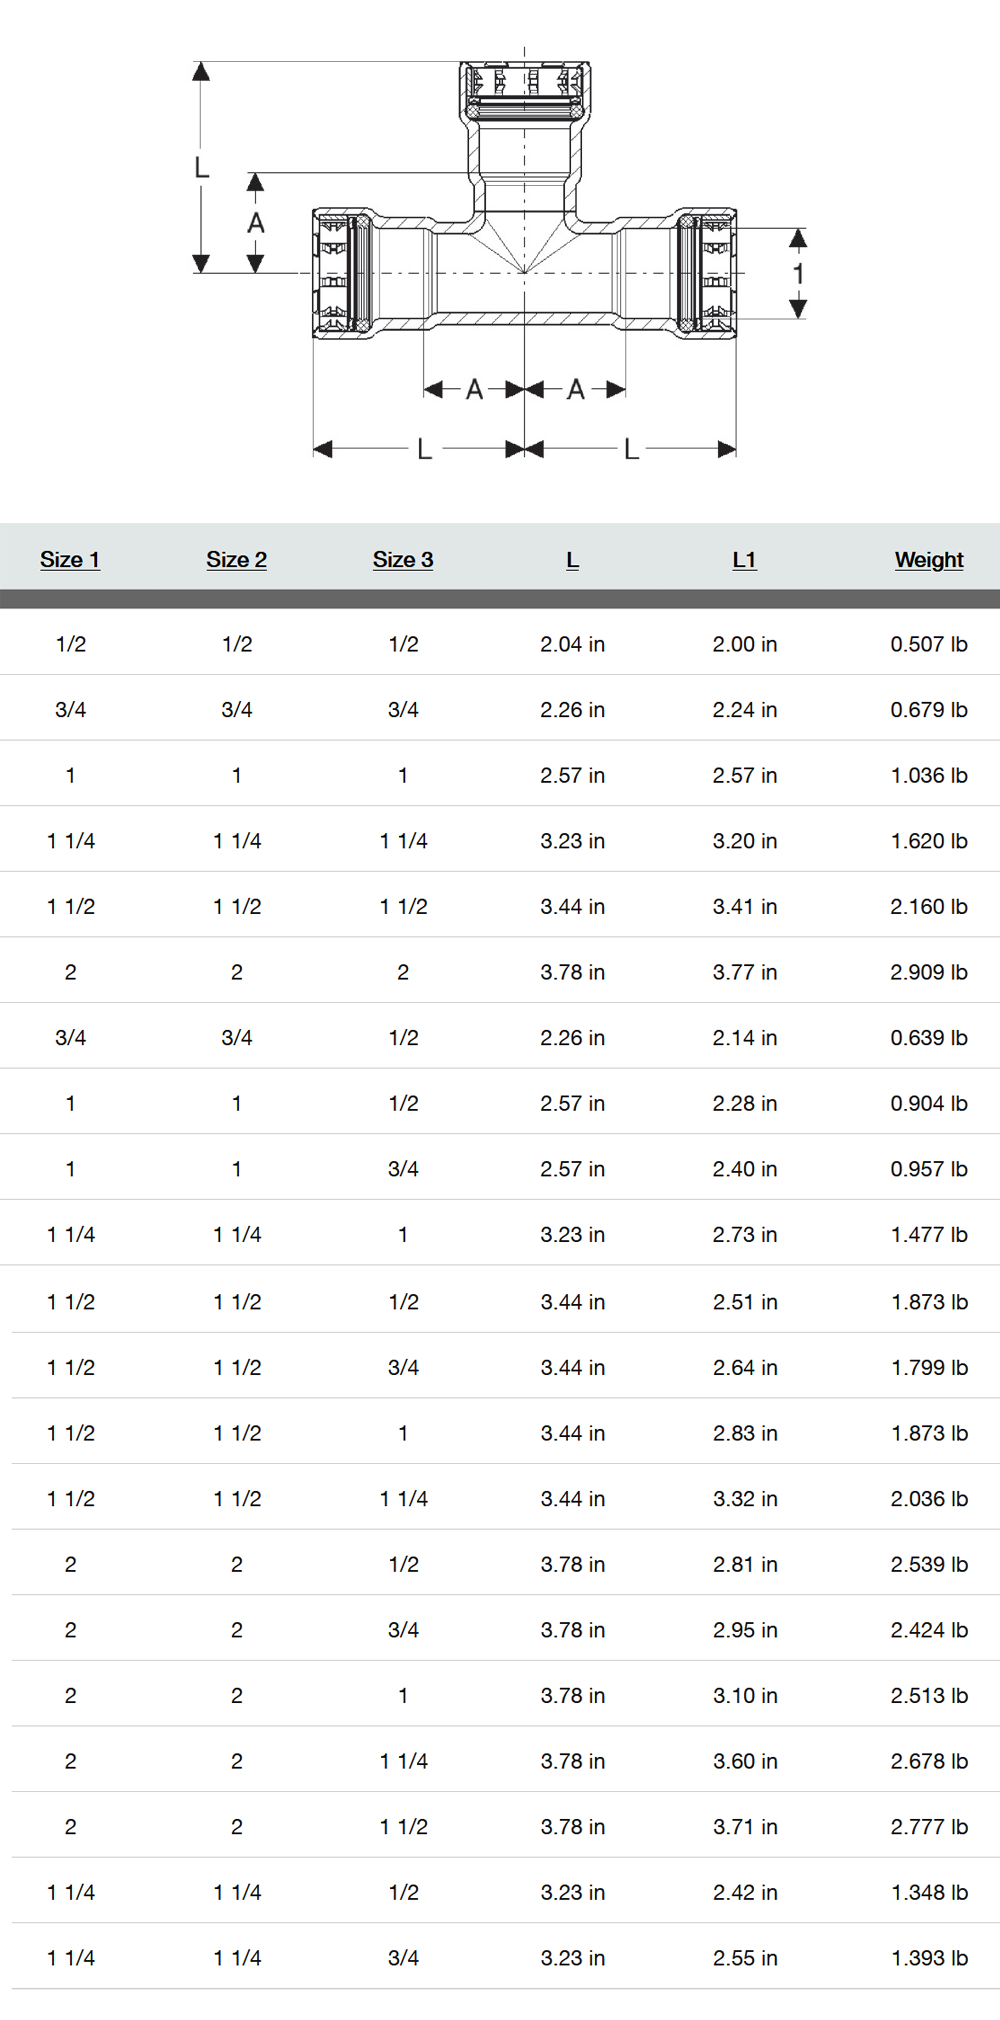Click the tee fitting diagram image

click(x=501, y=254)
